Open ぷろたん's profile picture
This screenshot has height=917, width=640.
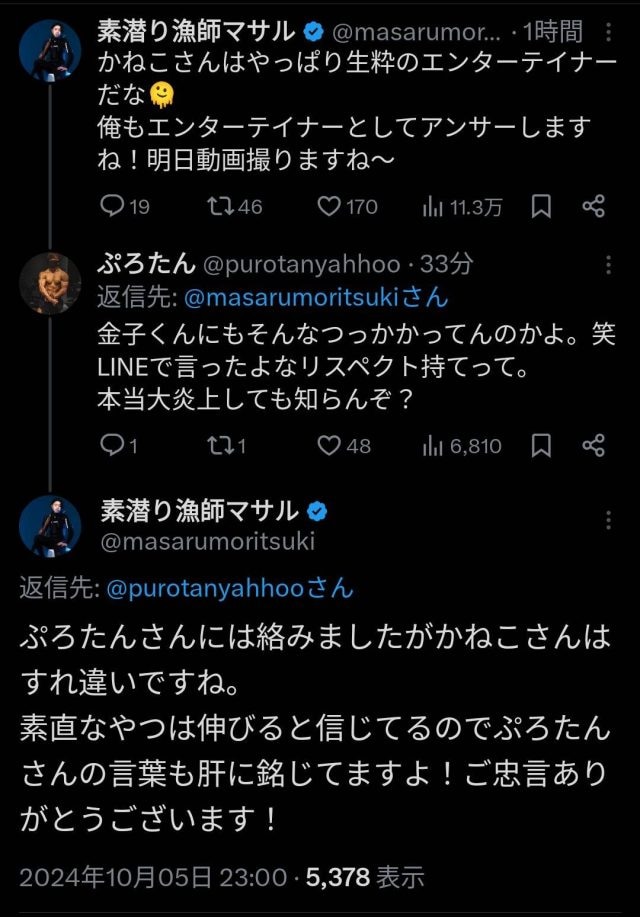tap(50, 283)
